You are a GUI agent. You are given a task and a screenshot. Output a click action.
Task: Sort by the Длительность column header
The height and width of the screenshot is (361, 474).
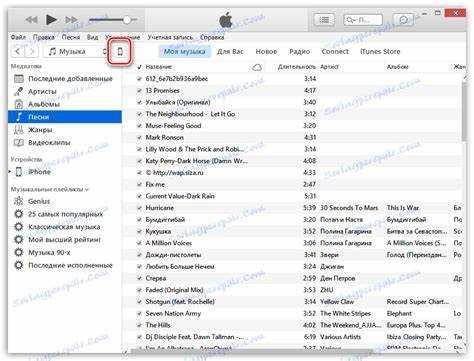[x=296, y=67]
